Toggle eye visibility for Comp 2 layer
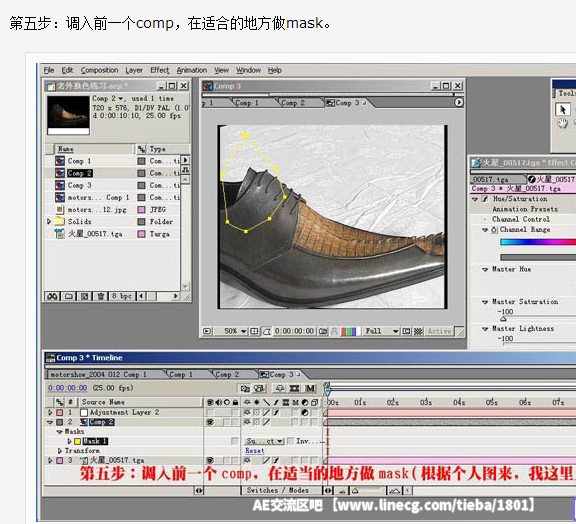 tap(210, 422)
